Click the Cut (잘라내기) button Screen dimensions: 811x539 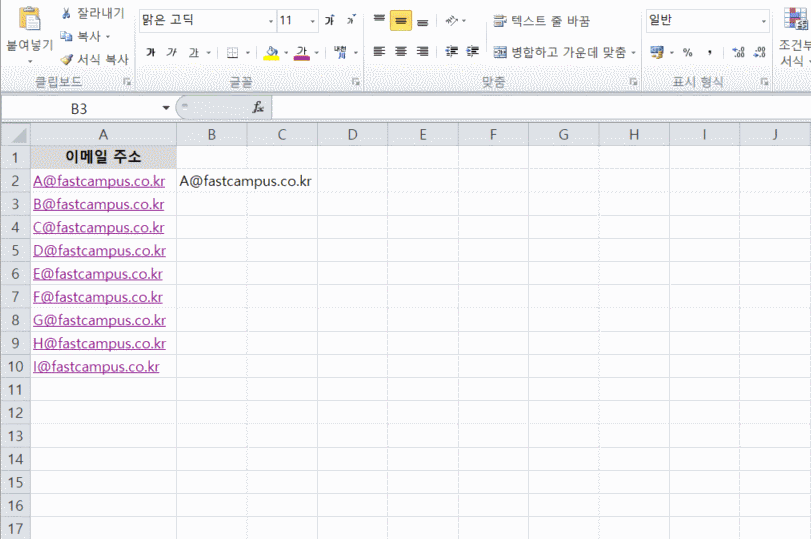click(93, 13)
